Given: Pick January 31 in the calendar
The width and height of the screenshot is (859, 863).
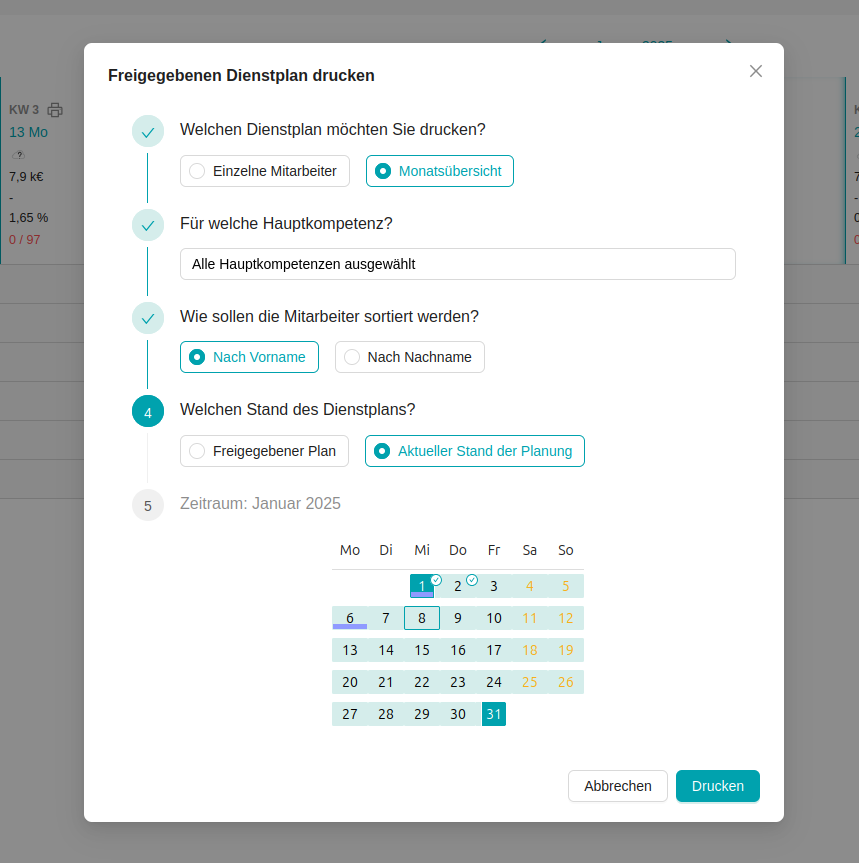Looking at the screenshot, I should tap(494, 714).
